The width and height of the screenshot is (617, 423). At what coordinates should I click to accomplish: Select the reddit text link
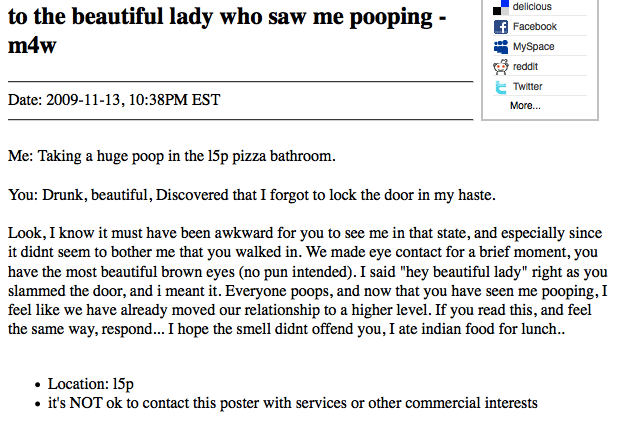(x=525, y=66)
